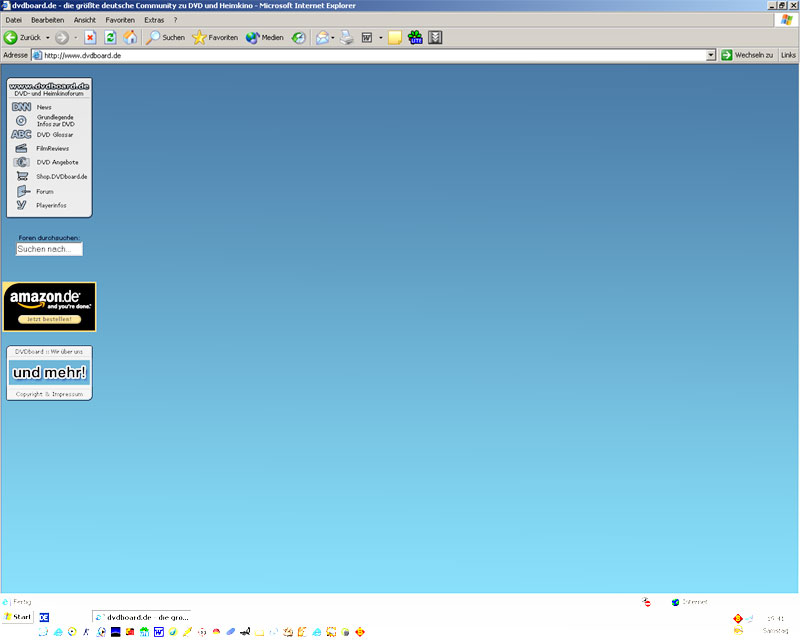Open the Ansicht menu
This screenshot has height=640, width=800.
85,20
